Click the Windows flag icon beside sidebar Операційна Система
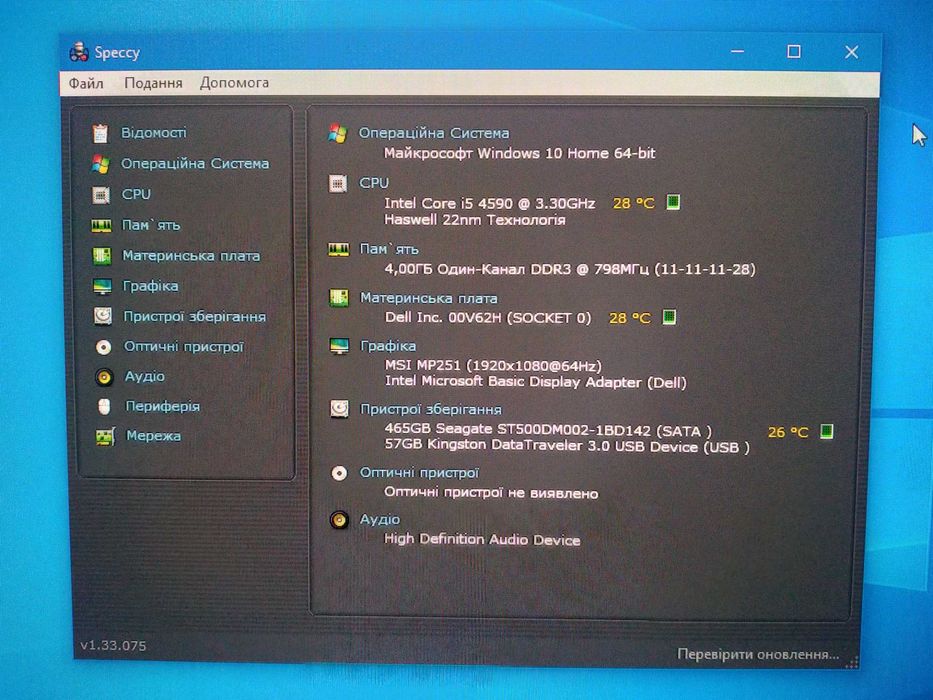Image resolution: width=933 pixels, height=700 pixels. 101,164
